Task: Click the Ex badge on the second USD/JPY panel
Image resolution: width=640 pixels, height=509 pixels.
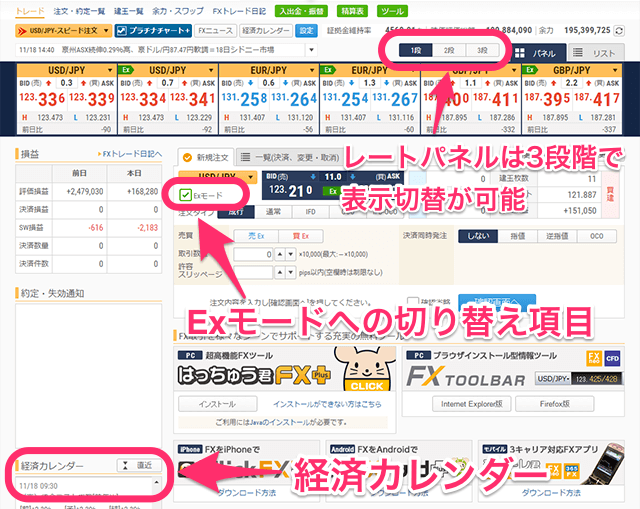Action: 127,70
